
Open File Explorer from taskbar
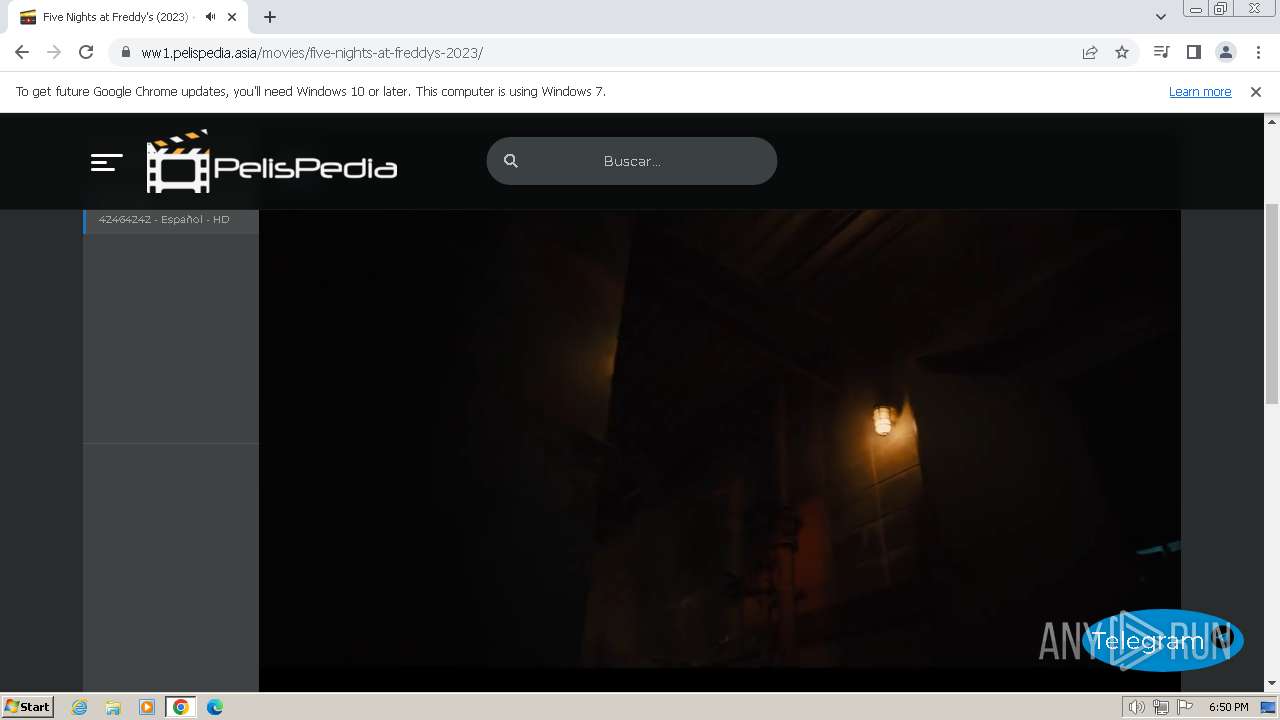click(x=113, y=707)
